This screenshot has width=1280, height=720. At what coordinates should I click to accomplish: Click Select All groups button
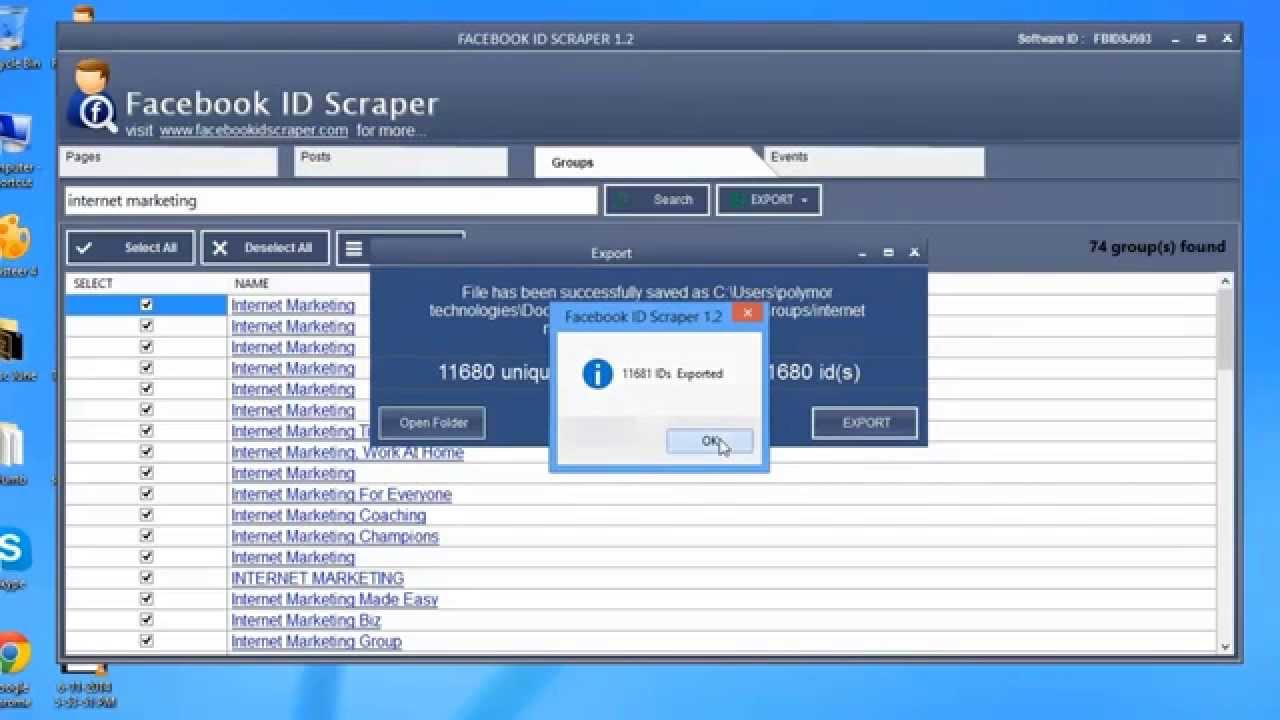pos(132,248)
